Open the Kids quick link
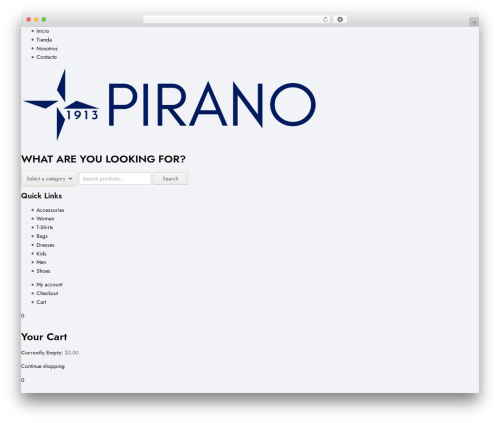 (x=41, y=254)
